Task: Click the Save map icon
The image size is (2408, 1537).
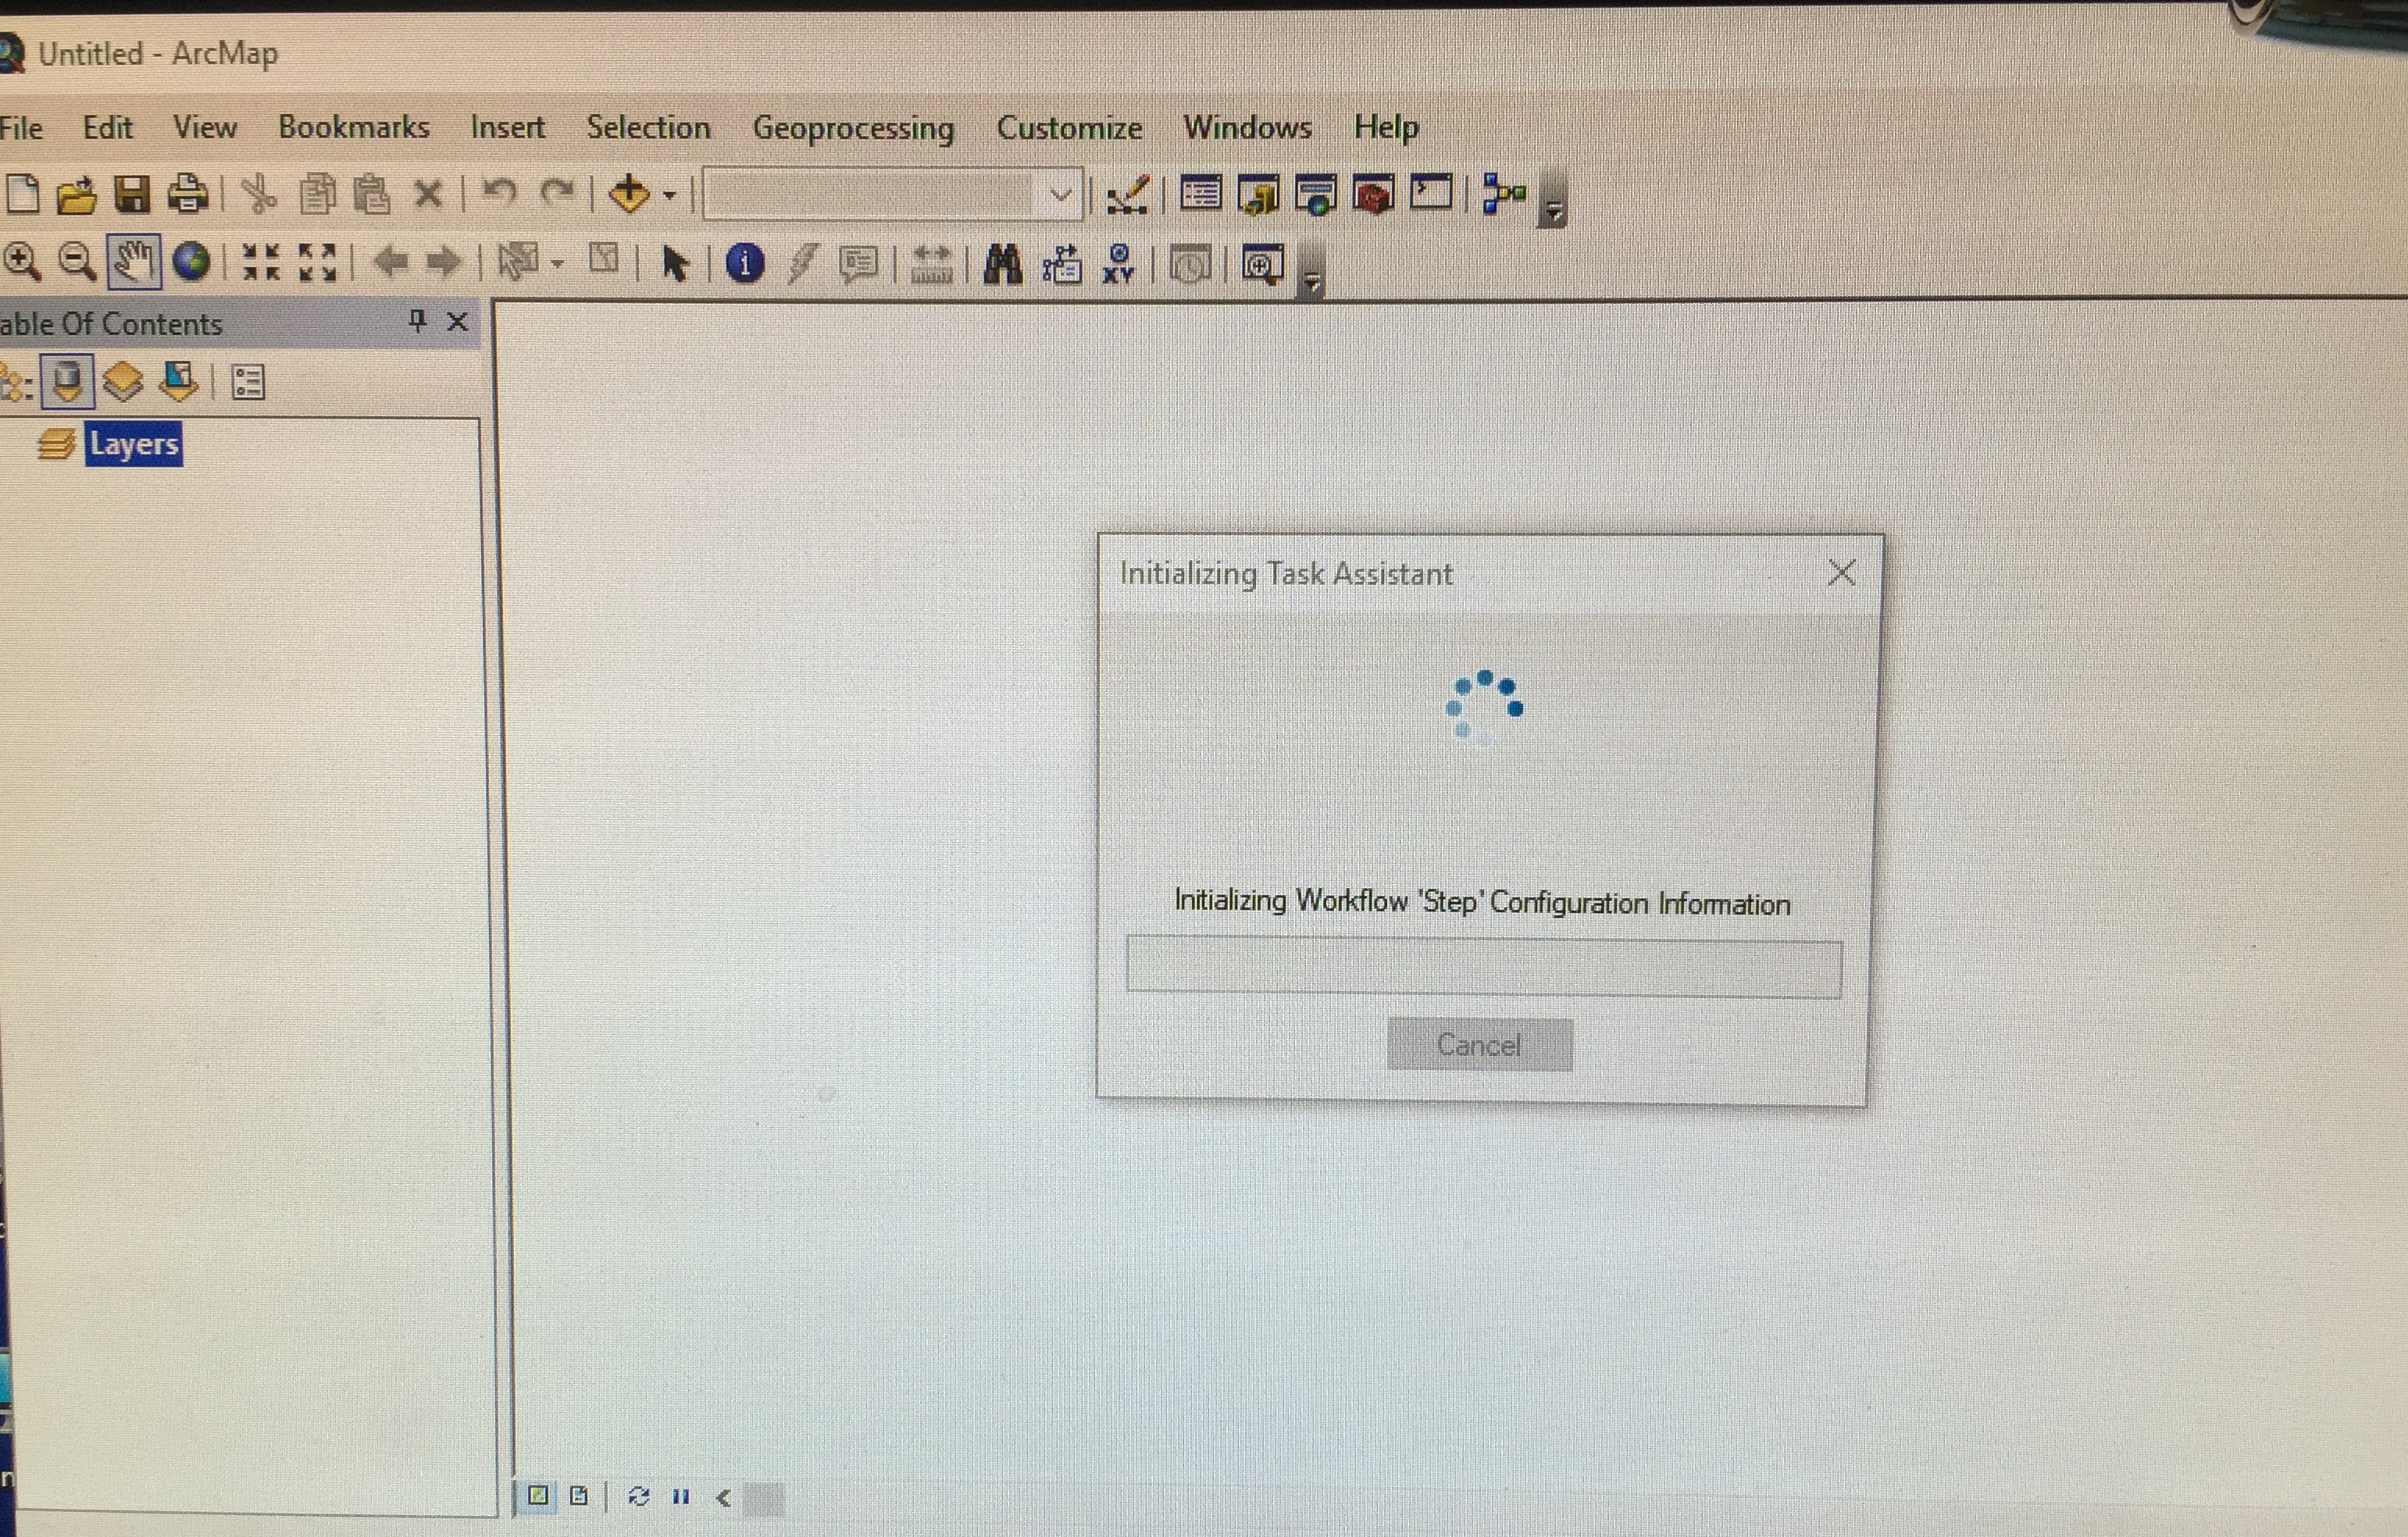Action: click(131, 194)
